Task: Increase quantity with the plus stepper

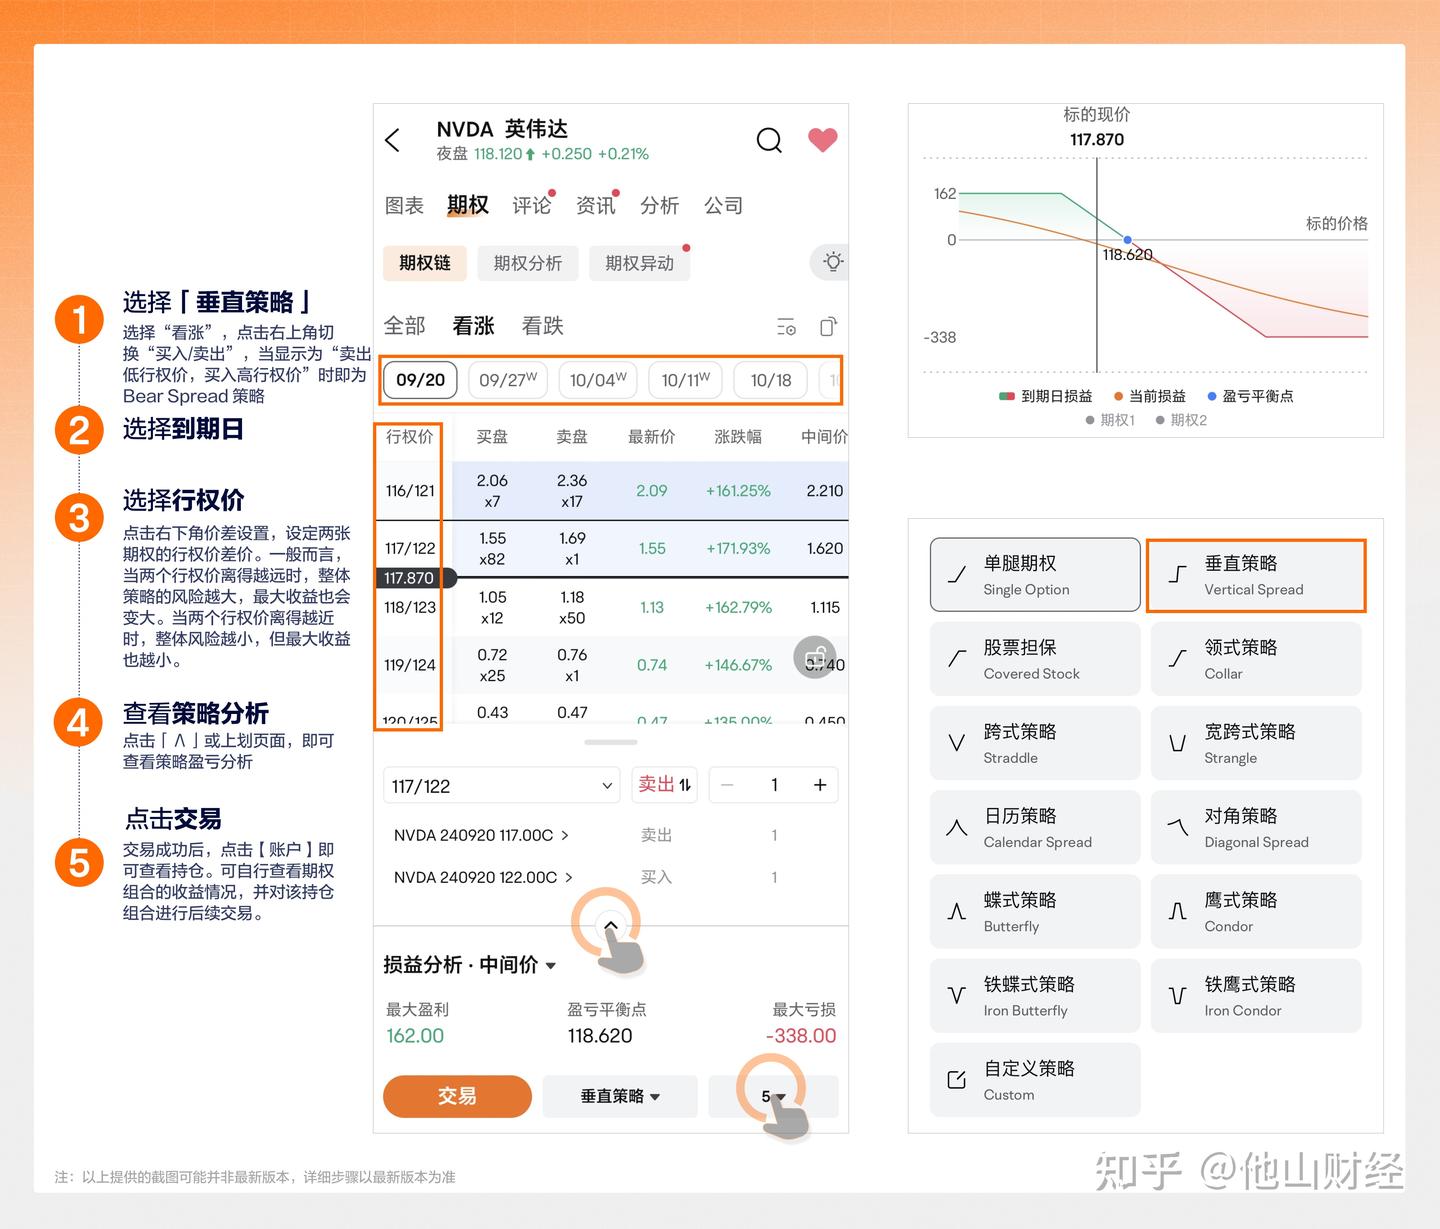Action: [820, 785]
